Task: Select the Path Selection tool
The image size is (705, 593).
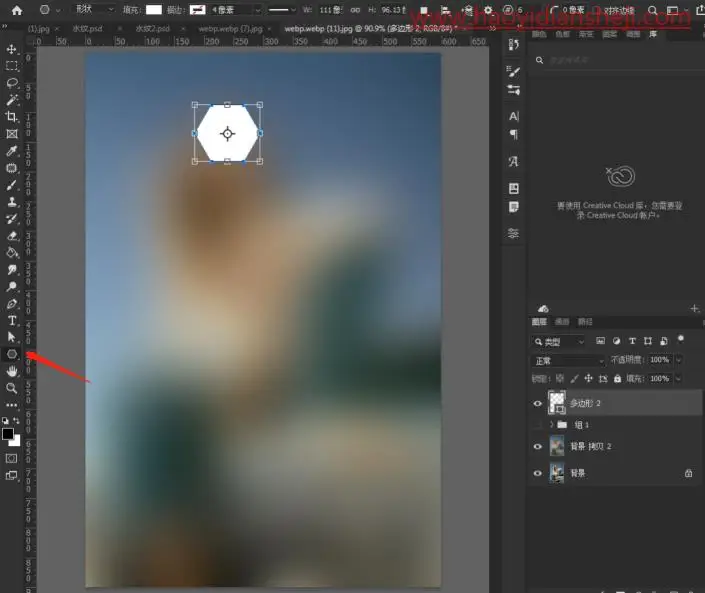Action: (12, 337)
